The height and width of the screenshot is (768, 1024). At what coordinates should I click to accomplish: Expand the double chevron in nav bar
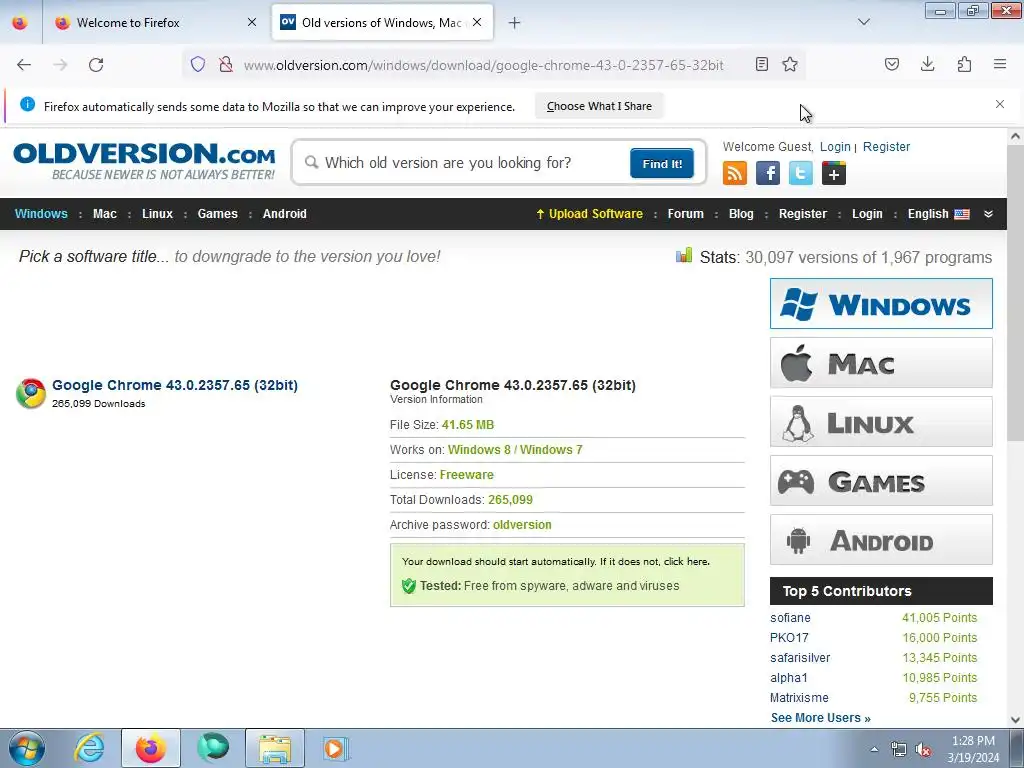(x=988, y=214)
